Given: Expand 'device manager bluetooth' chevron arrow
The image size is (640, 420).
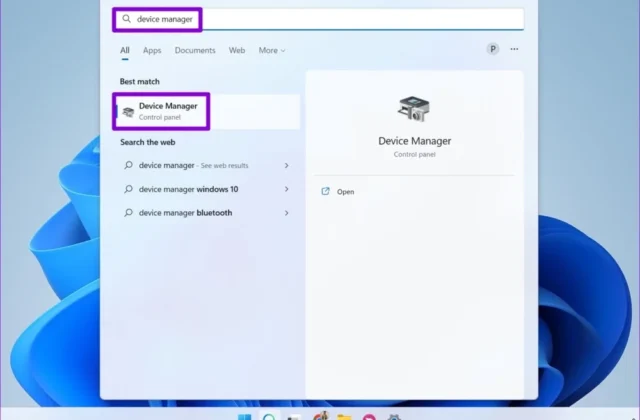Looking at the screenshot, I should click(x=287, y=213).
